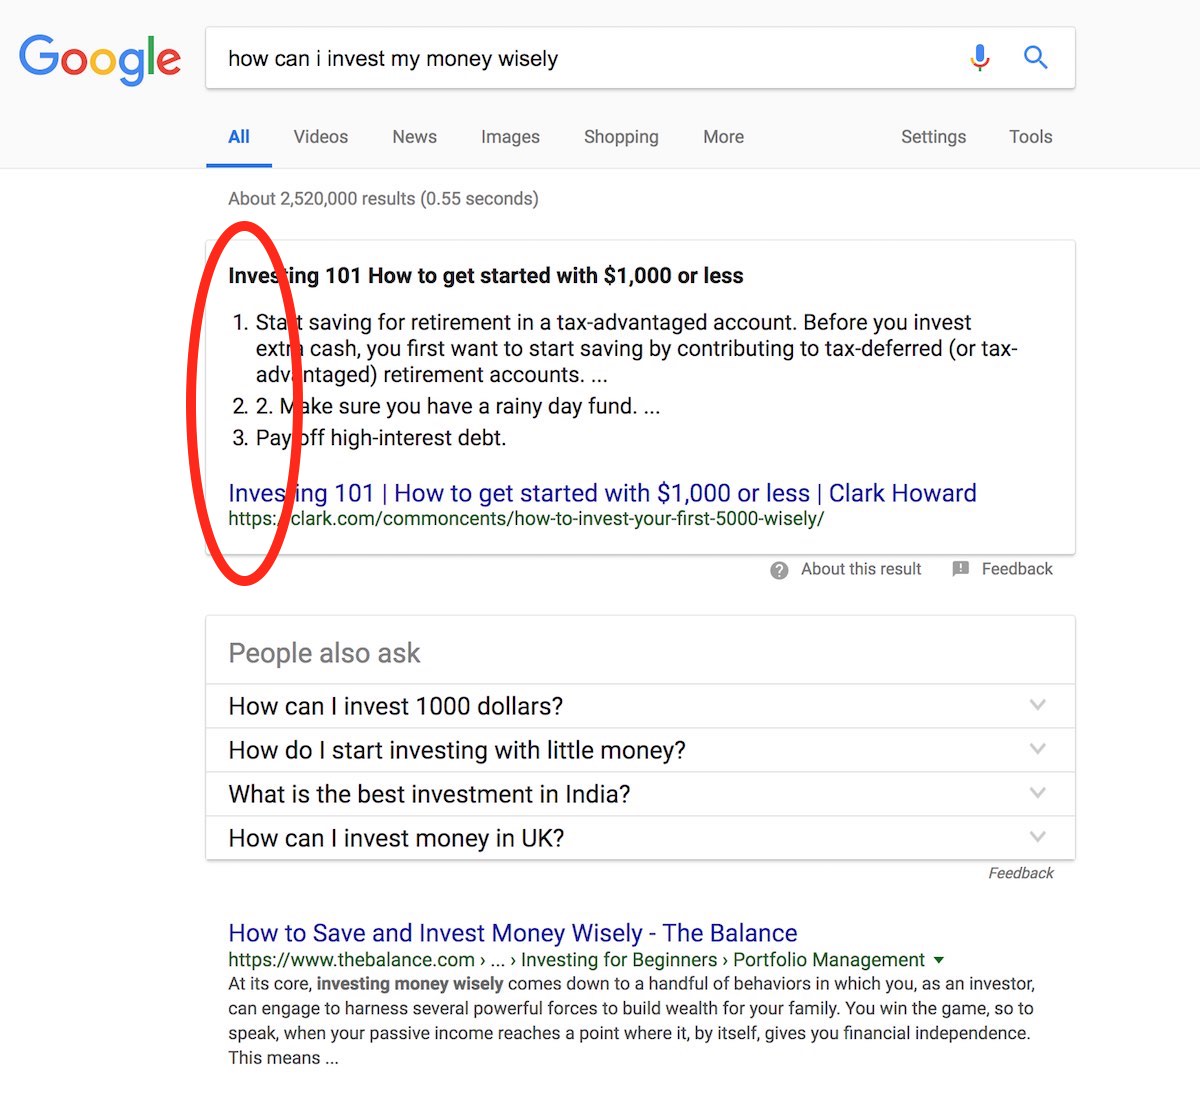Viewport: 1200px width, 1097px height.
Task: Click the voice search microphone icon
Action: (980, 58)
